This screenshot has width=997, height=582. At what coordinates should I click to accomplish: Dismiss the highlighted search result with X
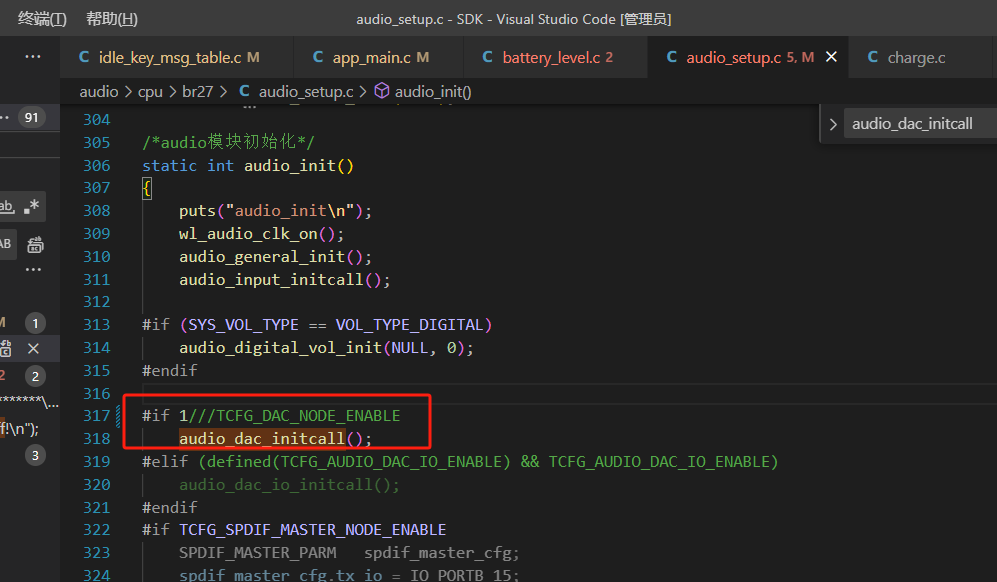tap(34, 349)
